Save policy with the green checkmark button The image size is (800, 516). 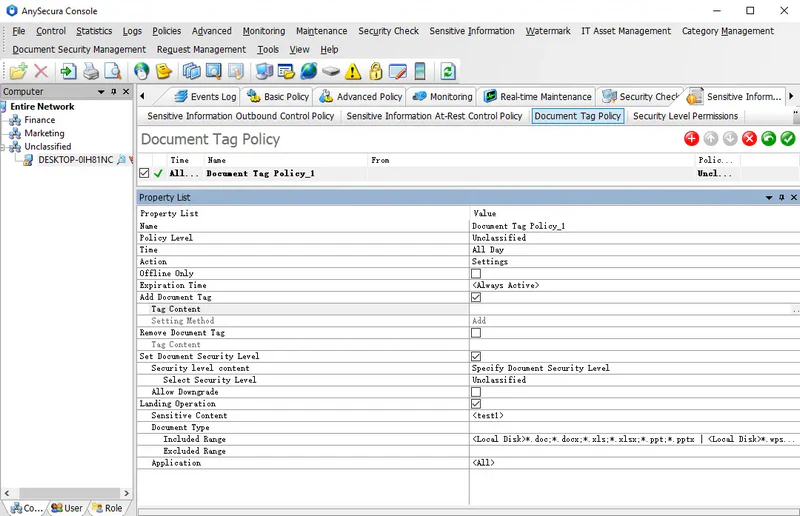[x=788, y=138]
